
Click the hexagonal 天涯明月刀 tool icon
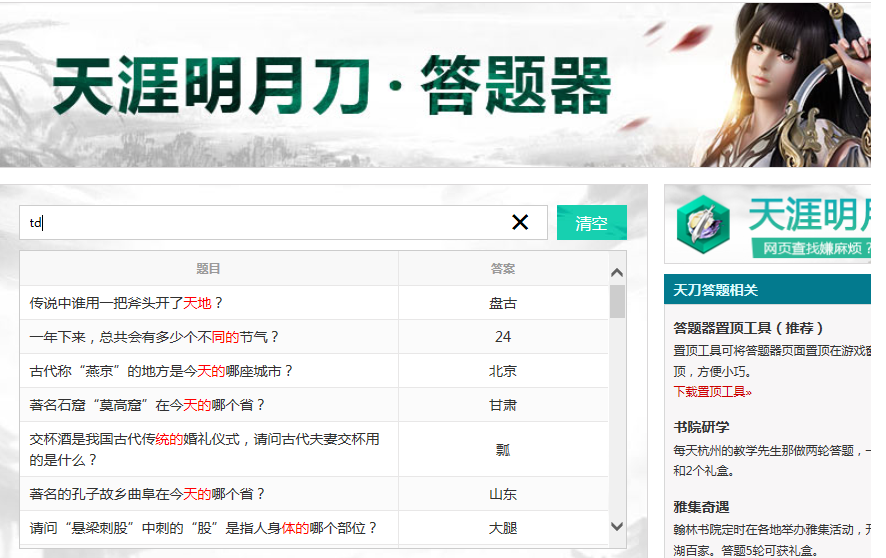(703, 224)
